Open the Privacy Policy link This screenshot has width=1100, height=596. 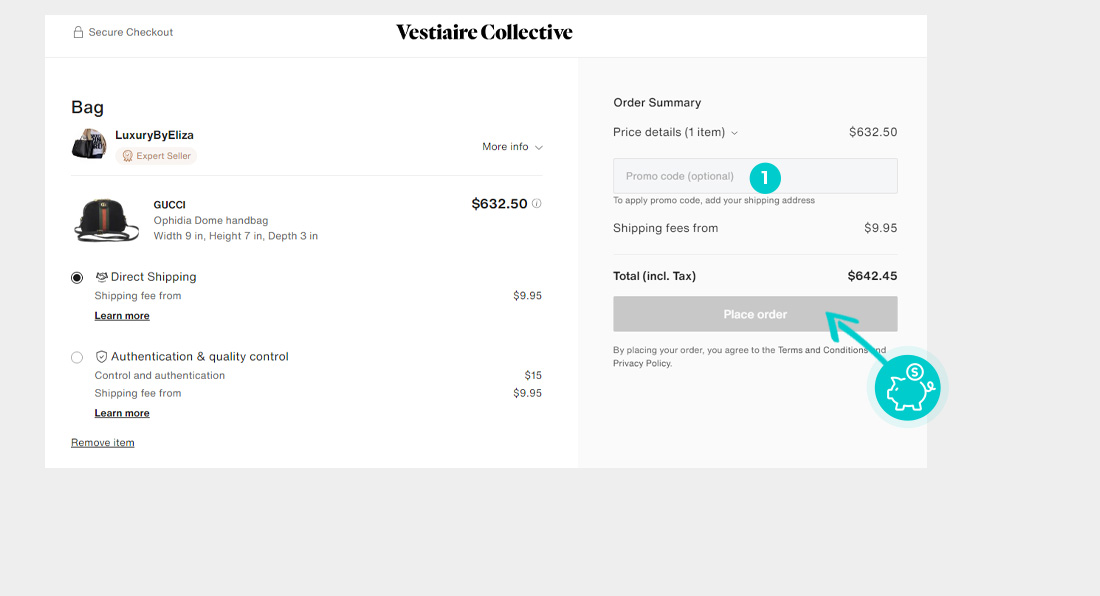pos(642,364)
